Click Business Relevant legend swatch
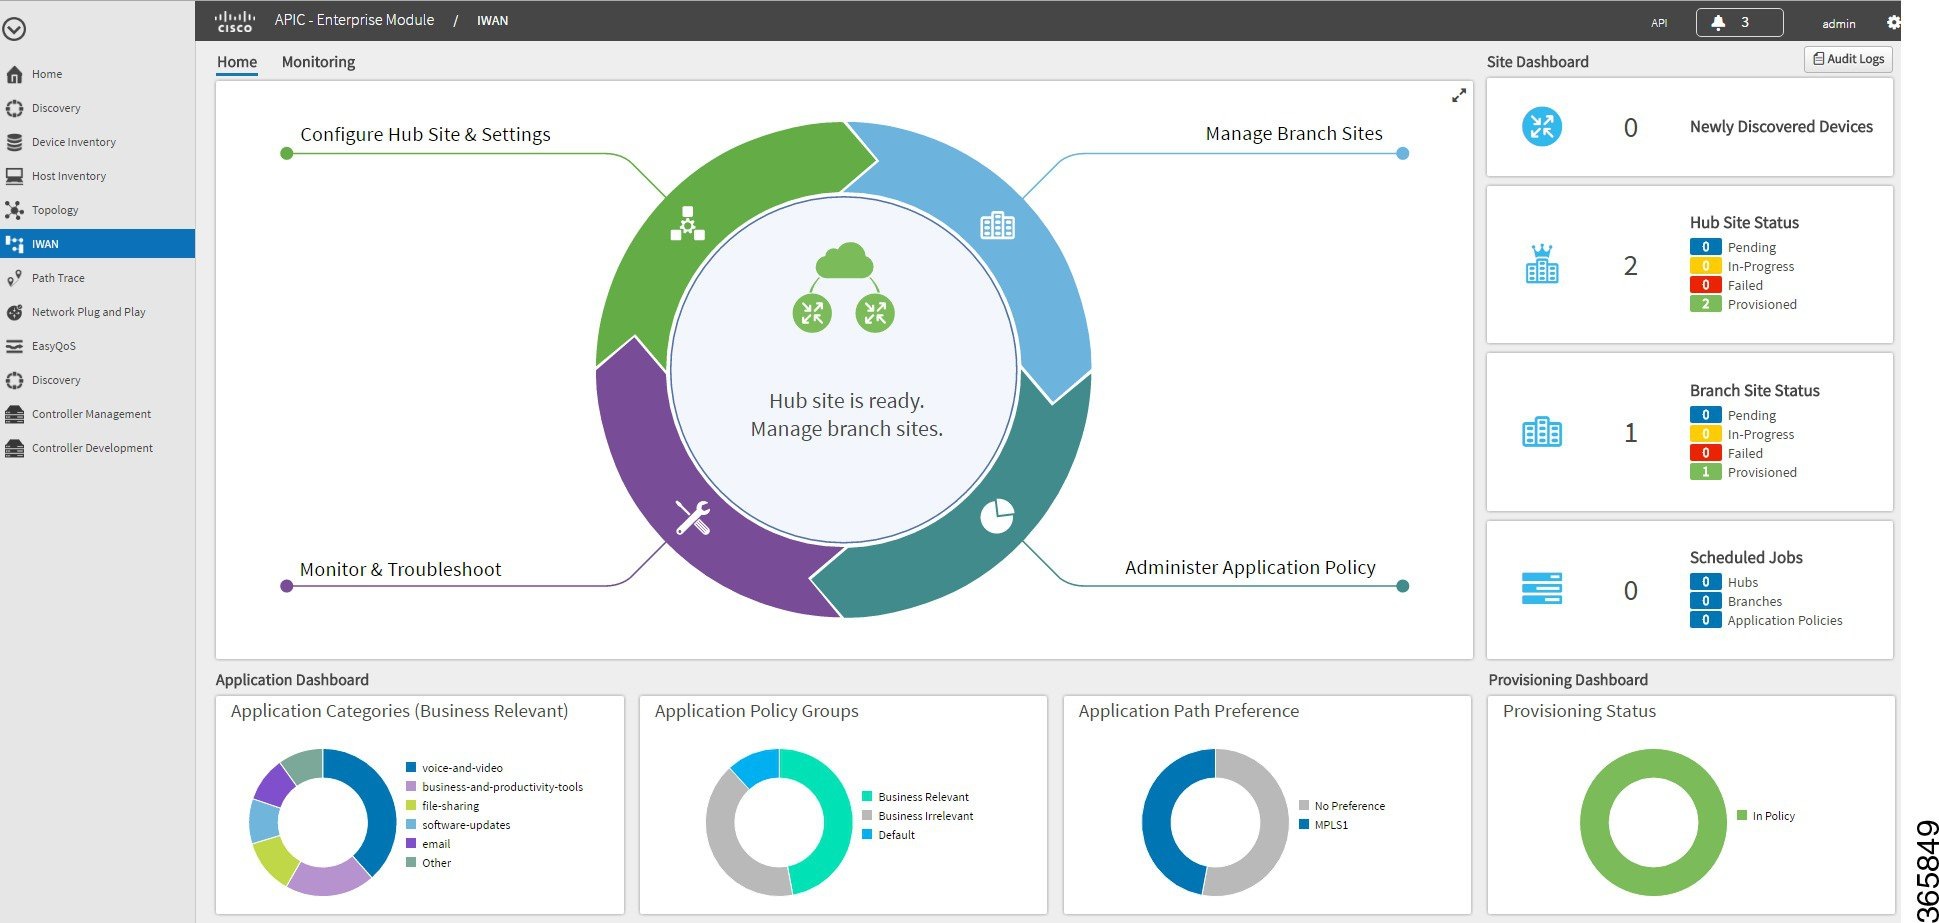1939x923 pixels. click(867, 796)
